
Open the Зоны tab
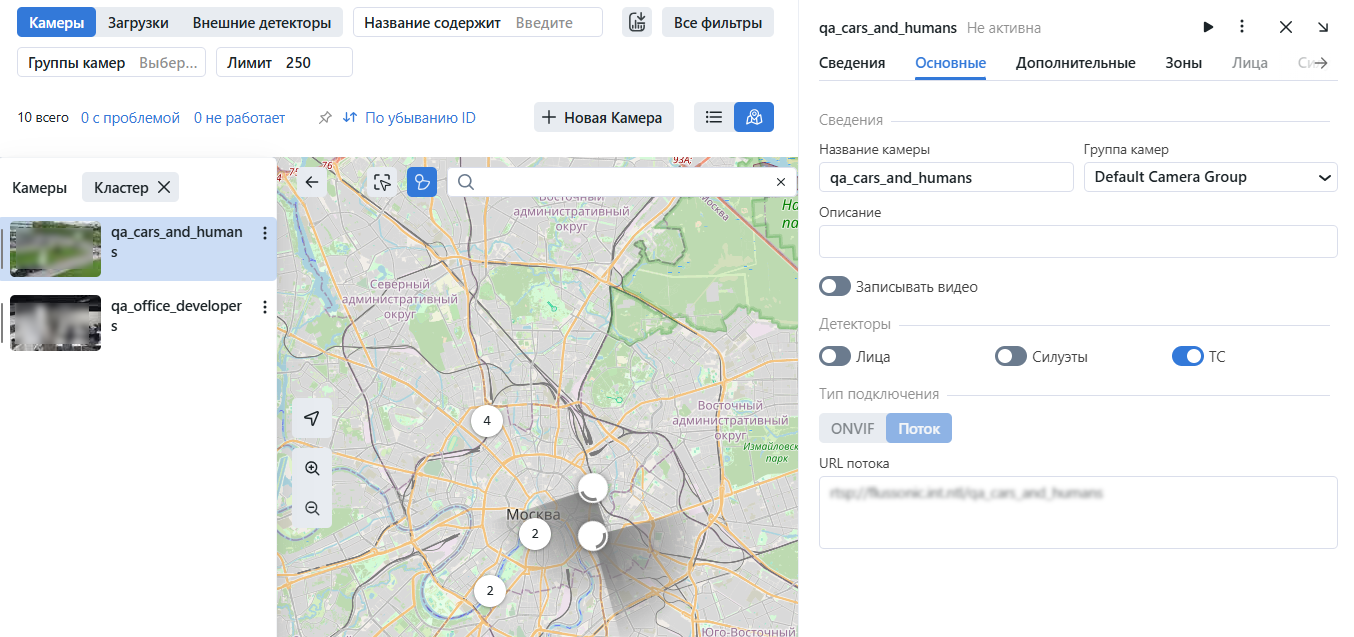1183,63
